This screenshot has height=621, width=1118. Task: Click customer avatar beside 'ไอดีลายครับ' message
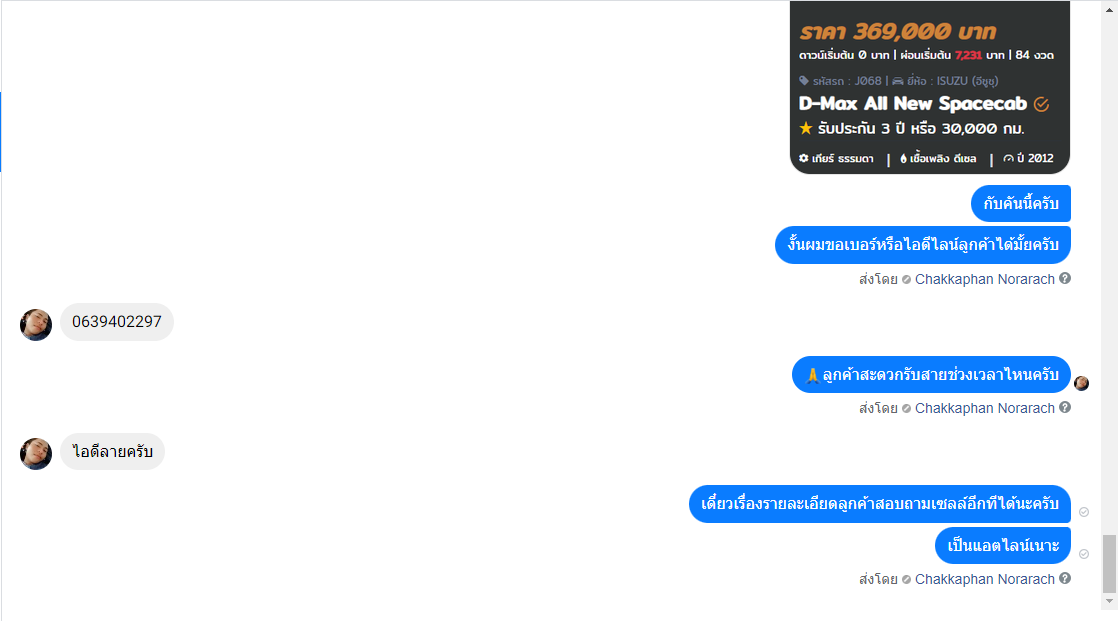point(36,453)
